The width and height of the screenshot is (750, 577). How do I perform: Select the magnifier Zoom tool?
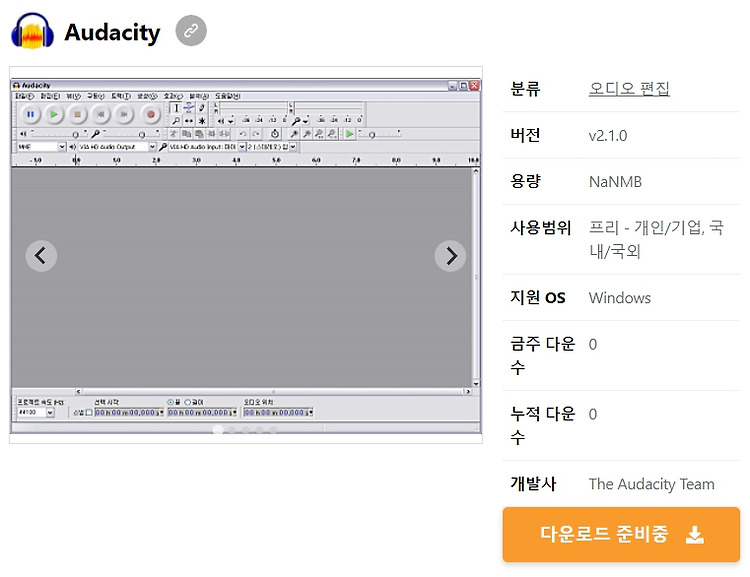click(x=176, y=121)
